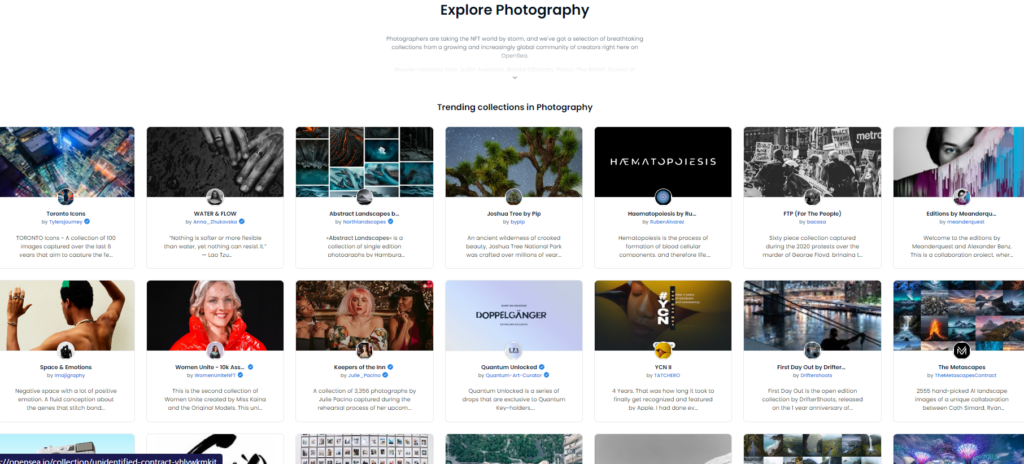Image resolution: width=1024 pixels, height=464 pixels.
Task: Visit the WomenUniteNFT creator profile link
Action: tap(215, 376)
